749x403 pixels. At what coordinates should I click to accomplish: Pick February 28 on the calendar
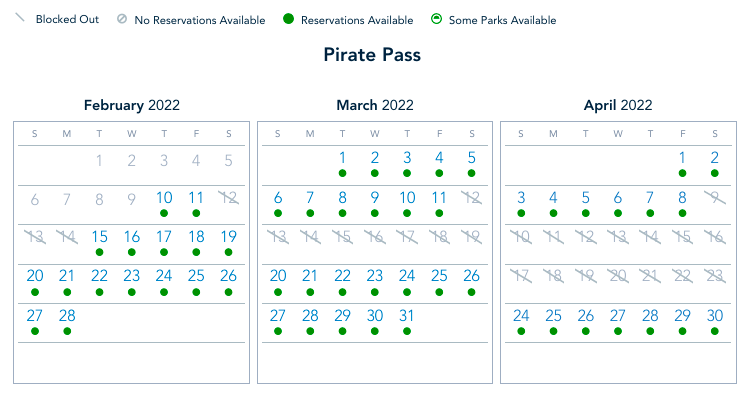pos(67,316)
